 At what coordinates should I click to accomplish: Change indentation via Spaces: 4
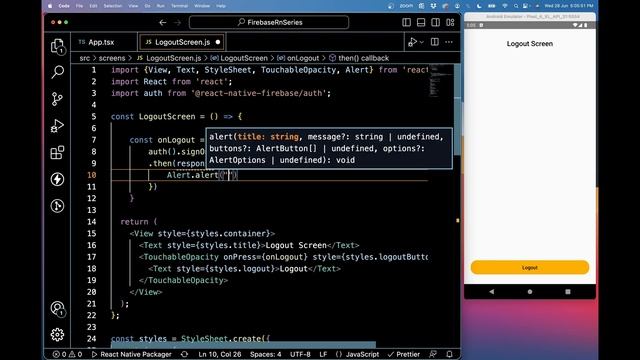[x=265, y=354]
